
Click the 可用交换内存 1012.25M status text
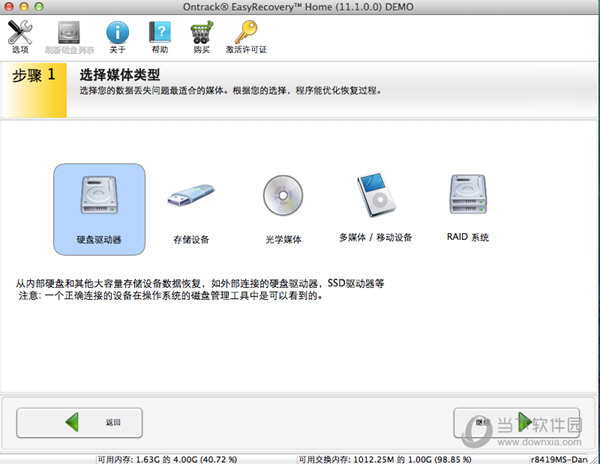point(385,459)
